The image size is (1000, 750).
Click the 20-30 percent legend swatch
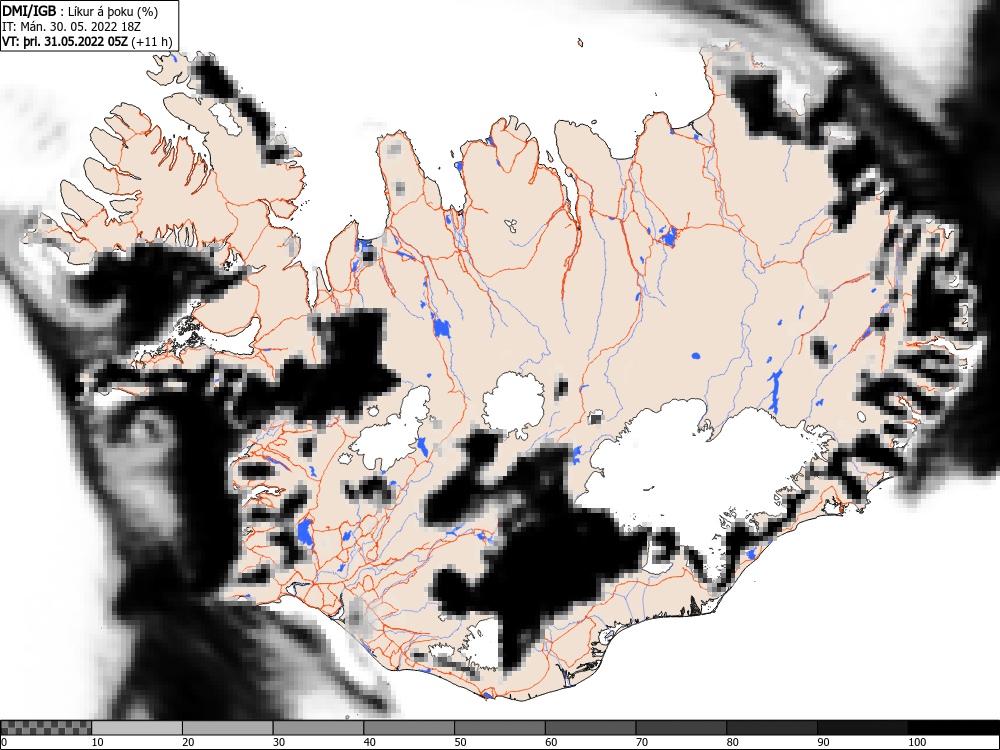[x=227, y=728]
